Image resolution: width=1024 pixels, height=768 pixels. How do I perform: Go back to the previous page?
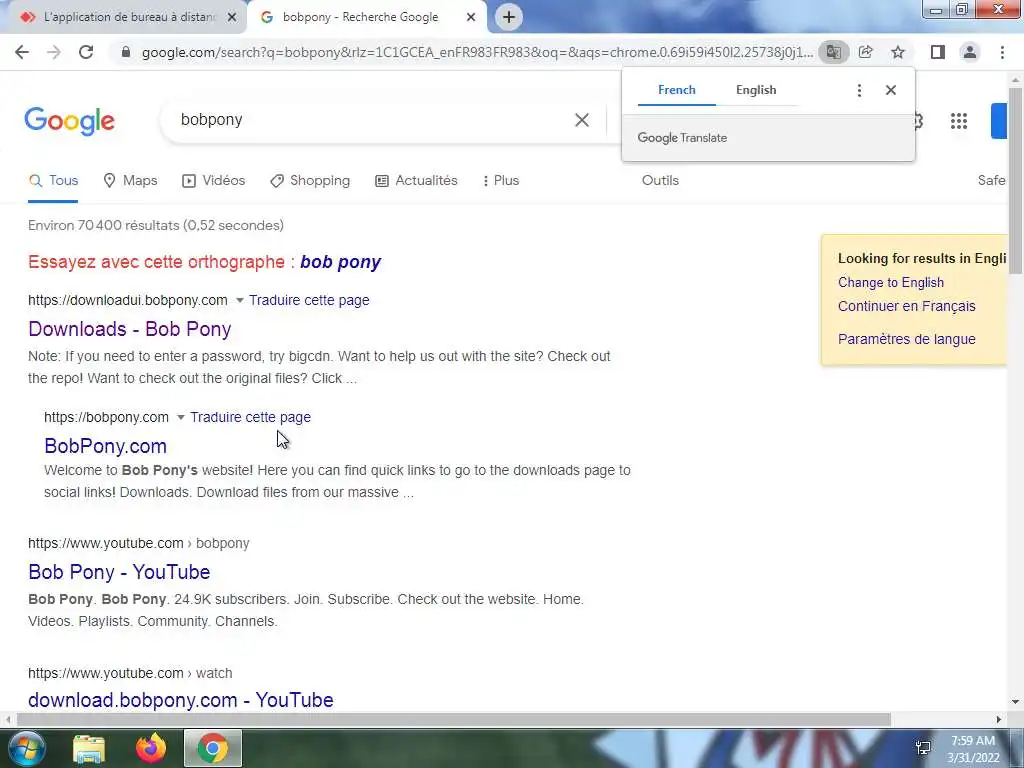22,52
